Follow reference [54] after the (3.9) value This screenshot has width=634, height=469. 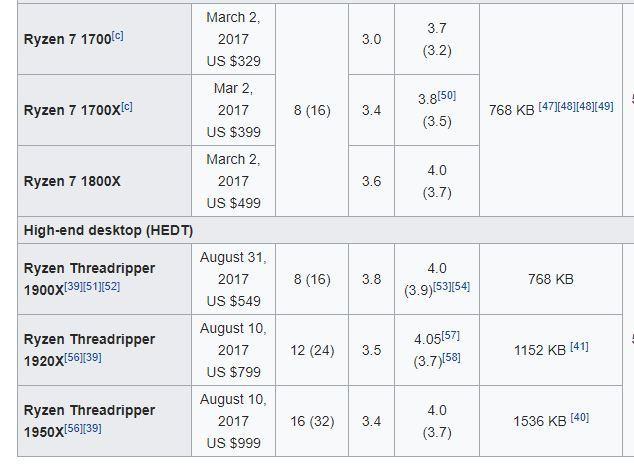click(x=461, y=287)
